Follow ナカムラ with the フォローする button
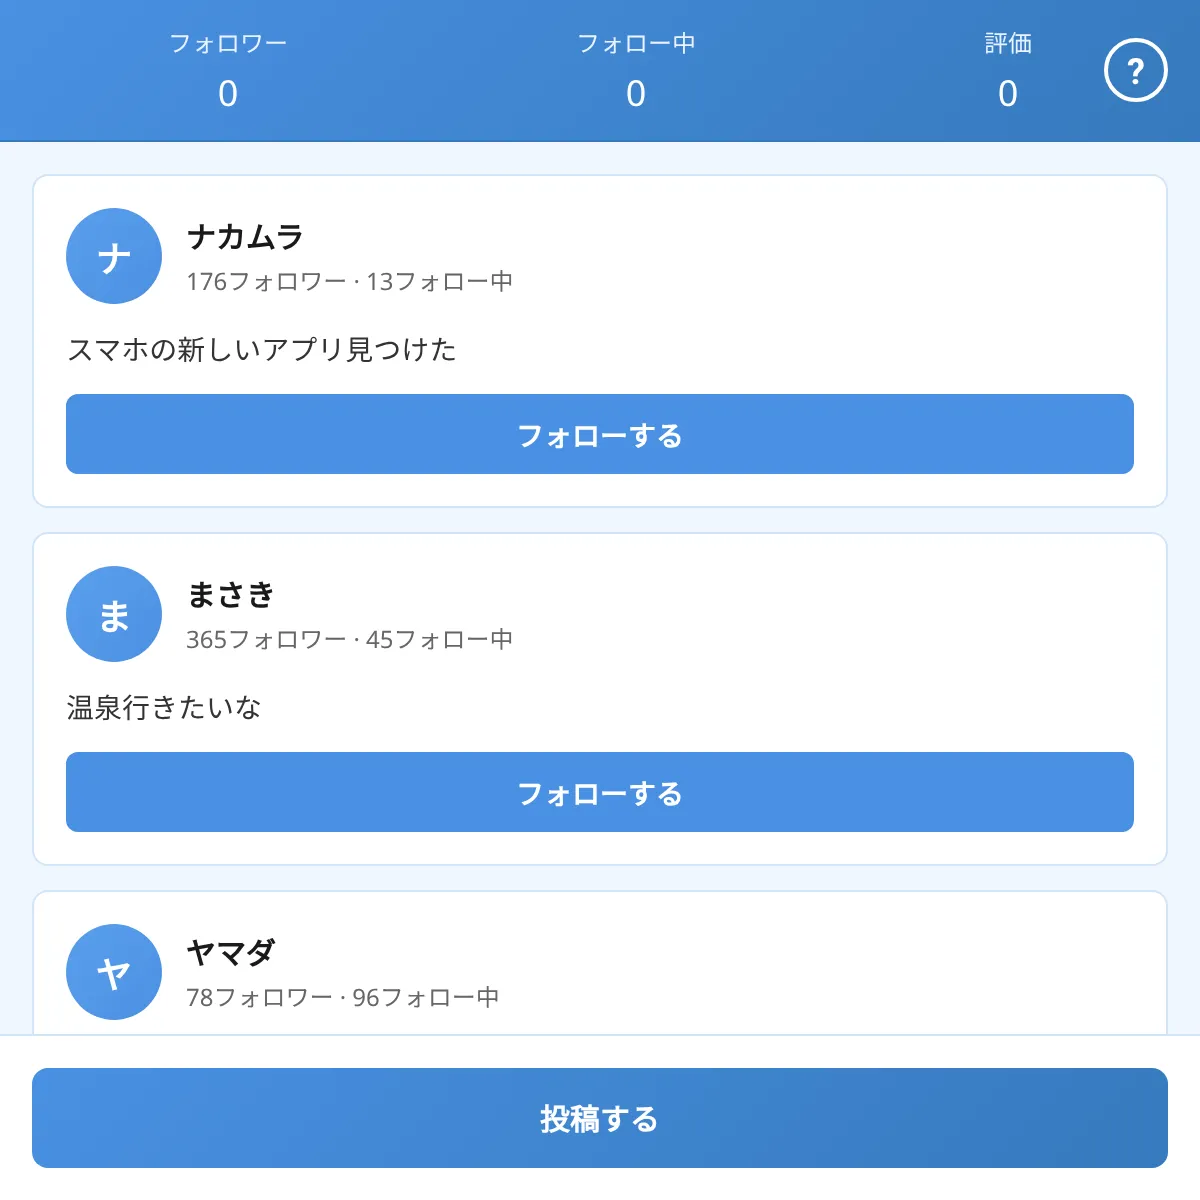 click(x=600, y=433)
